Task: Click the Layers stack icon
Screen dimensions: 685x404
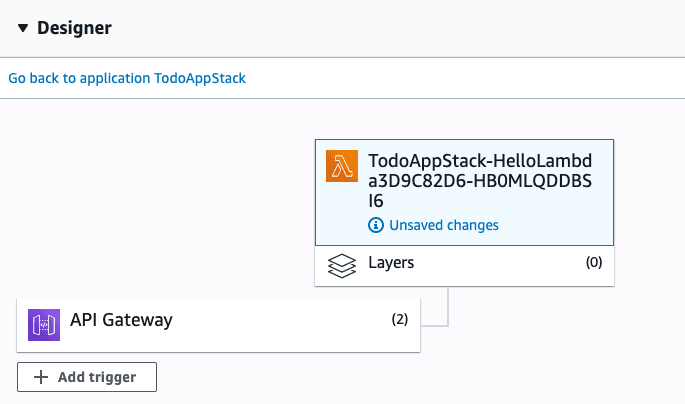Action: click(x=342, y=265)
